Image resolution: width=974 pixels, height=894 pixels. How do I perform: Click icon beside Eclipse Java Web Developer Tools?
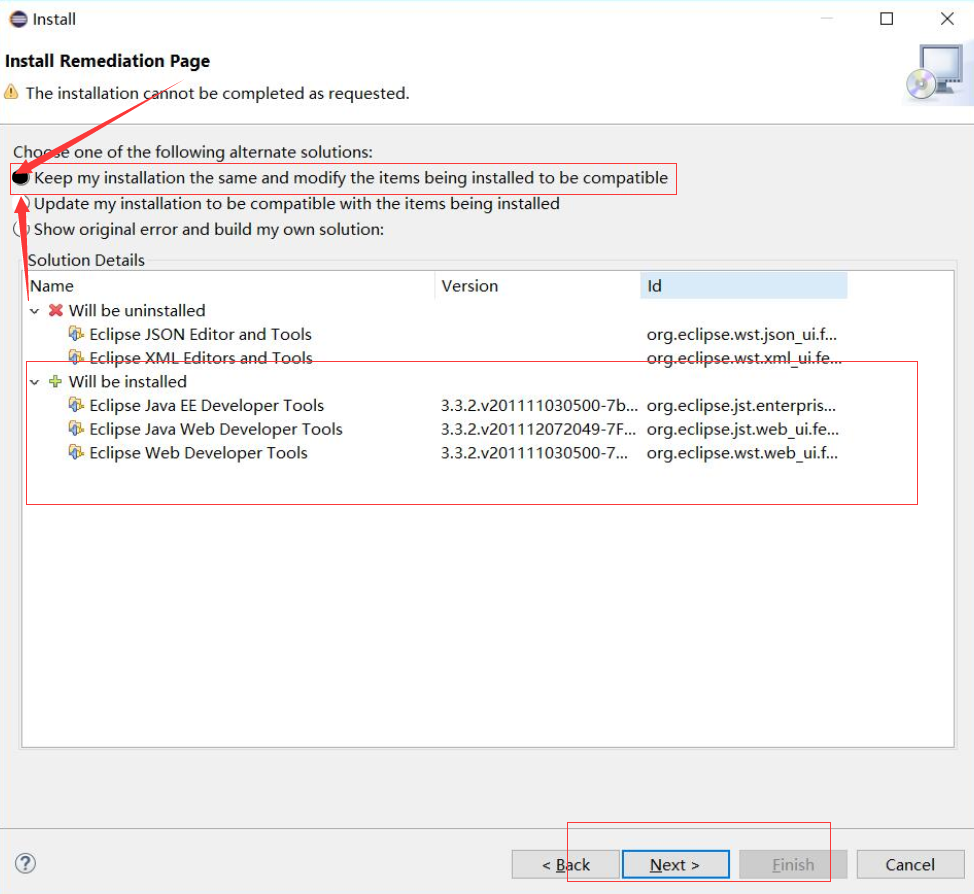tap(76, 429)
